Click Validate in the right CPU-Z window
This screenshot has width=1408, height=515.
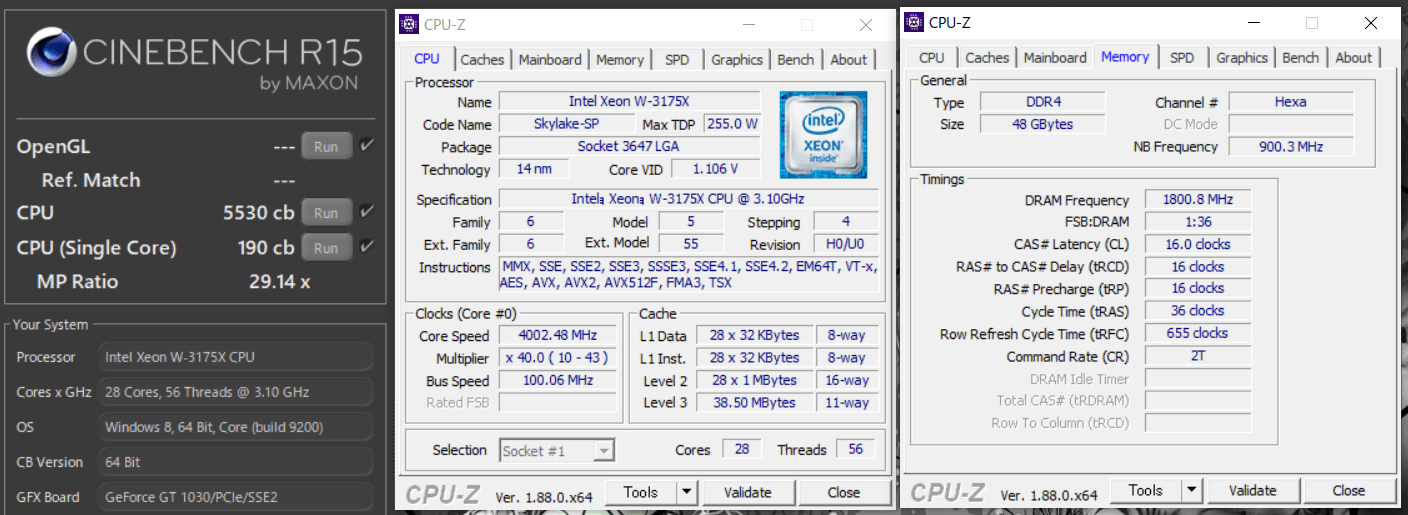point(1253,490)
